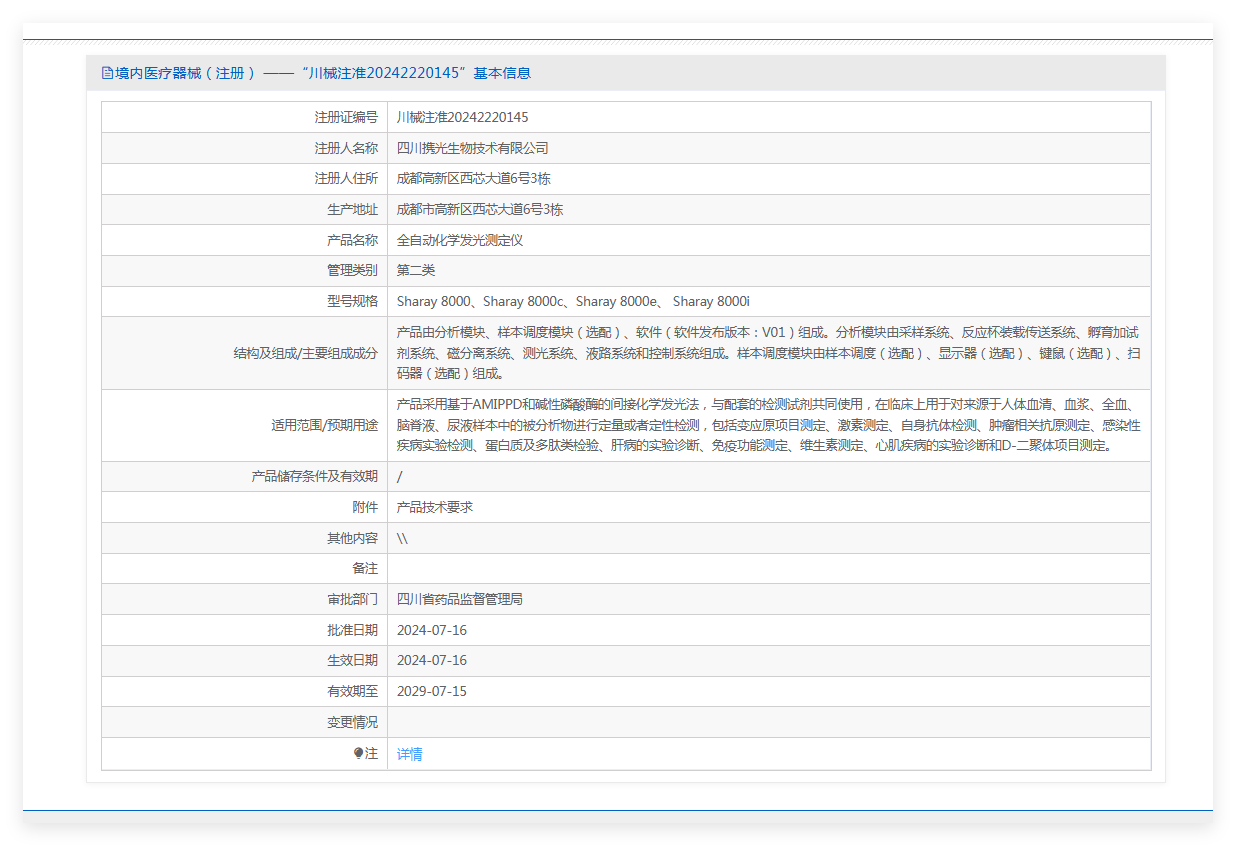The image size is (1236, 846).
Task: Select expiry date 2029-07-15
Action: (432, 691)
